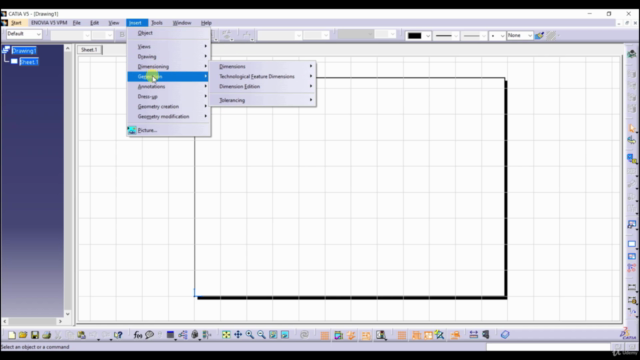Open the Window menu

tap(182, 23)
